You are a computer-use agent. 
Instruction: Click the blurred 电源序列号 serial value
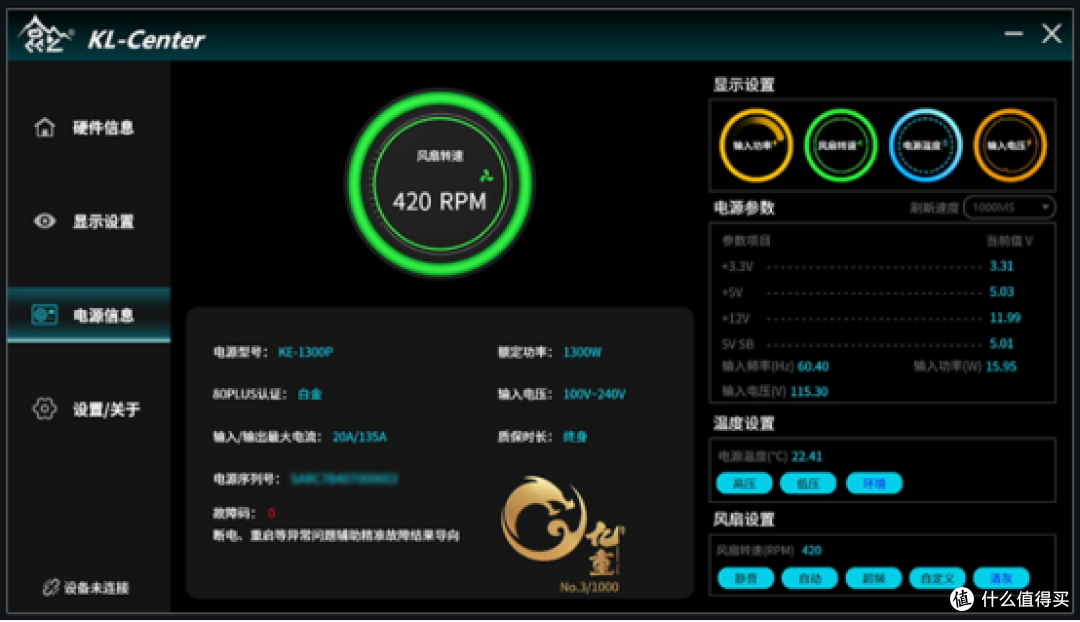coord(344,479)
